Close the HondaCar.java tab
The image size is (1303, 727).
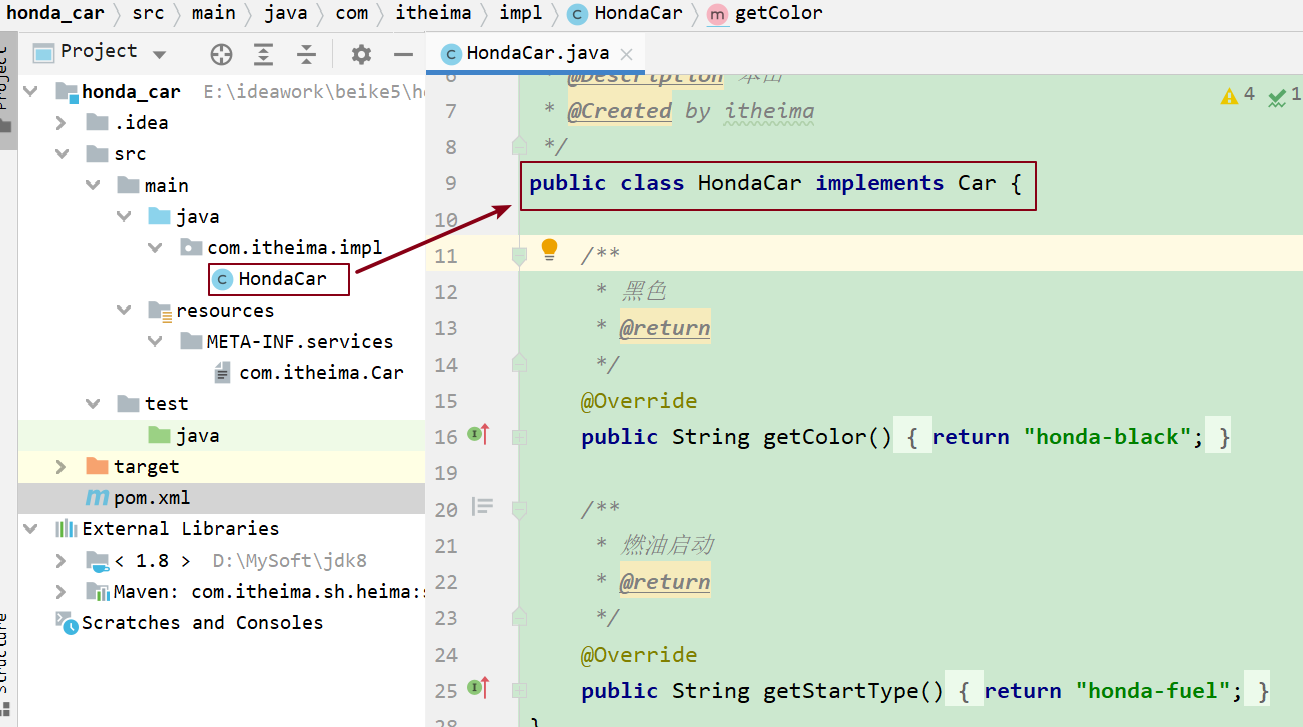click(627, 55)
